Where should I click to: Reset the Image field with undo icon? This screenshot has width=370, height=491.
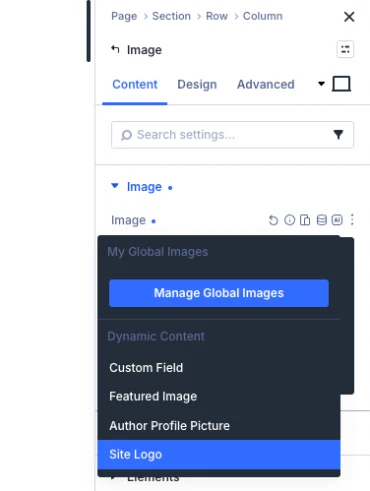[273, 220]
